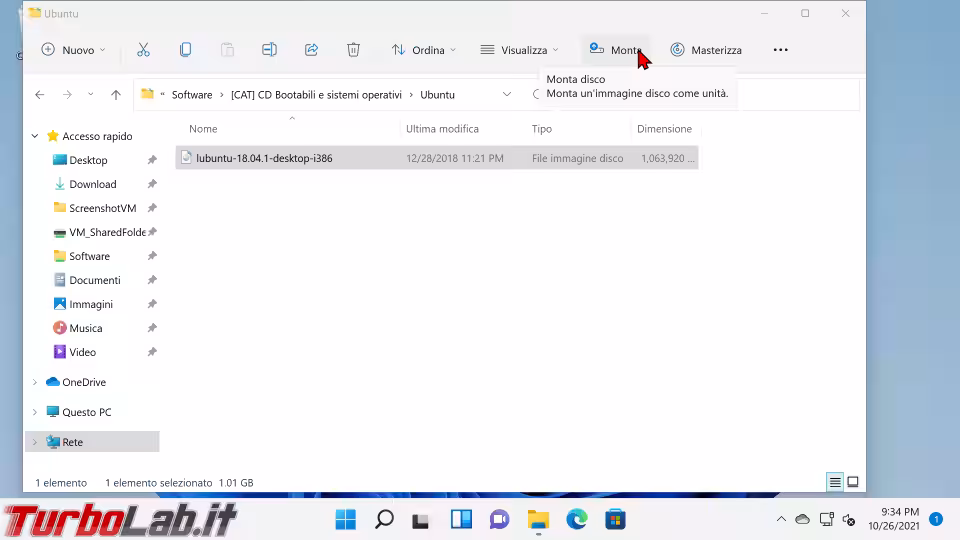Navigate up one folder level arrow
The width and height of the screenshot is (960, 540).
(x=116, y=95)
